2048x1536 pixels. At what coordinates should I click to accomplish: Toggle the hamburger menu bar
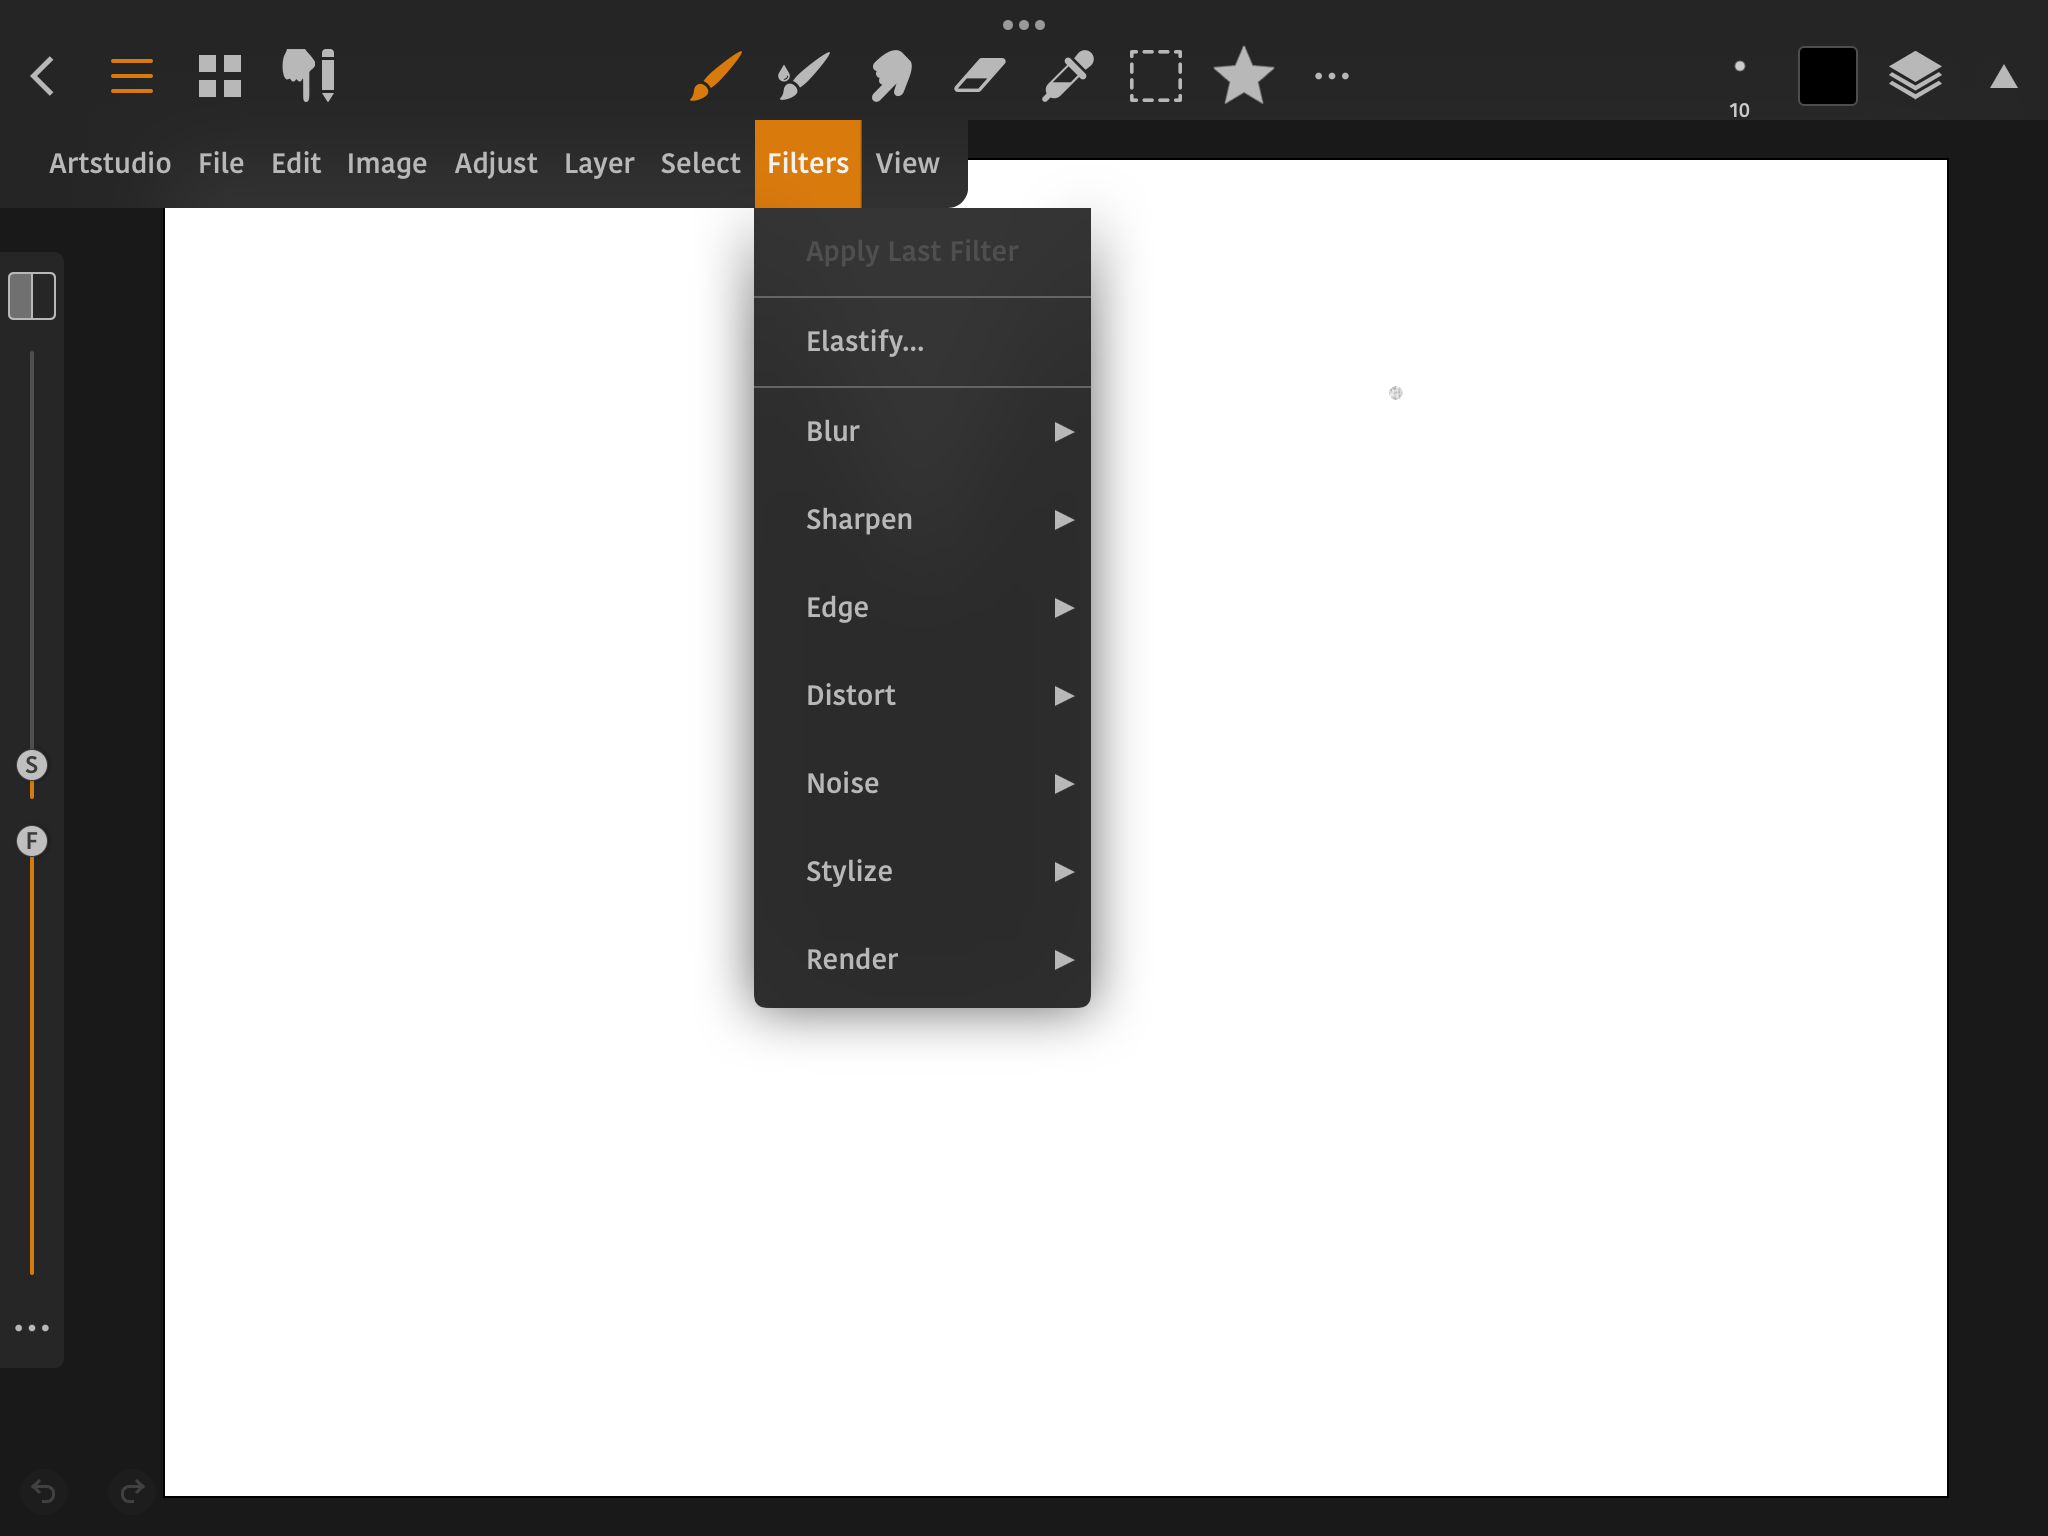pos(132,76)
